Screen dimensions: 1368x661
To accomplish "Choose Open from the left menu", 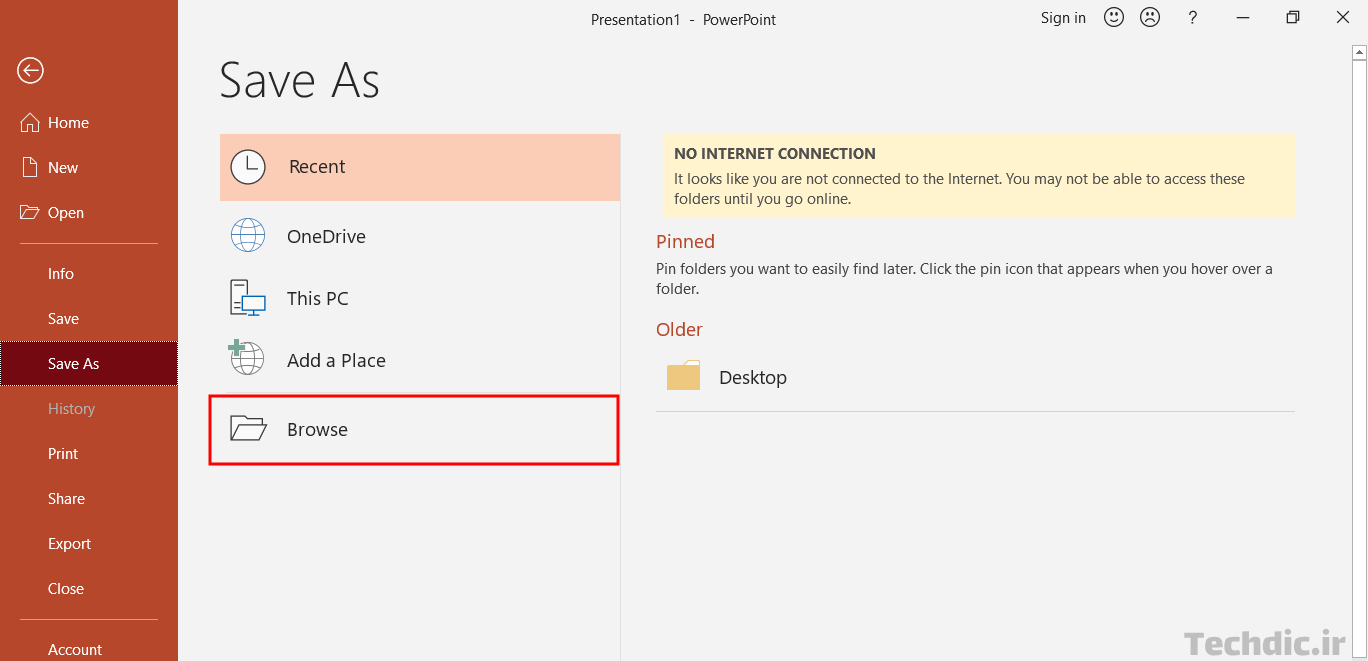I will click(89, 213).
